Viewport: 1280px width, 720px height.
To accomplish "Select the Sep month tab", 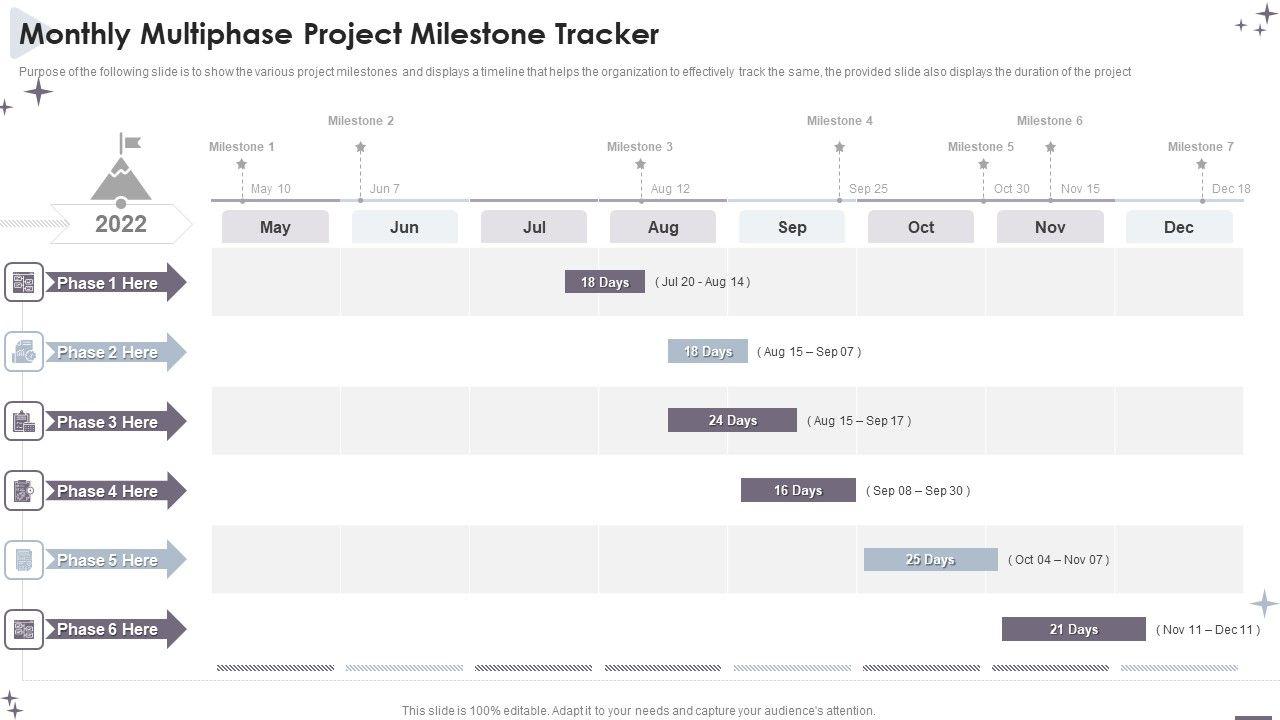I will tap(792, 227).
